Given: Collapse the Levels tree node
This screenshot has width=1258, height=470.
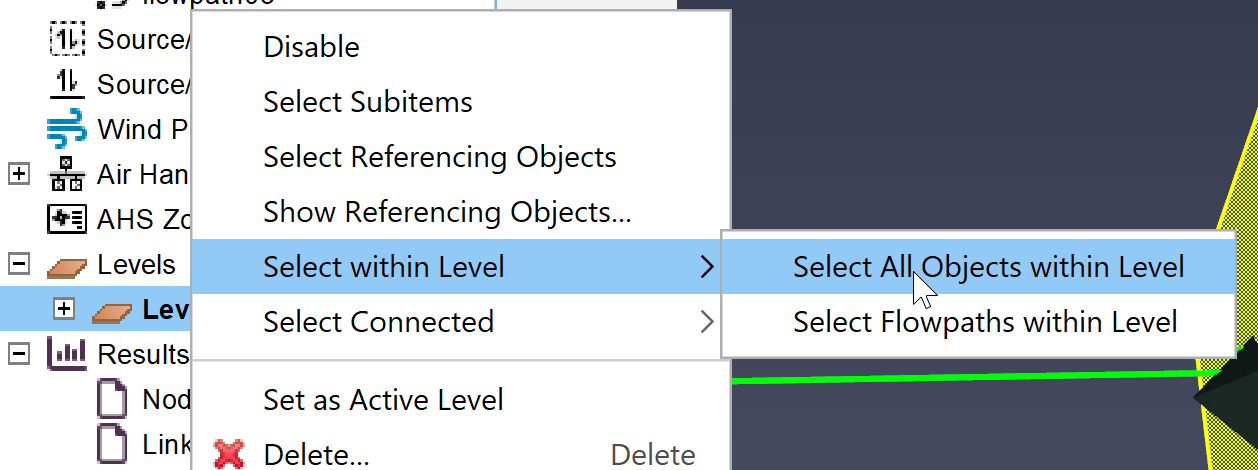Looking at the screenshot, I should pyautogui.click(x=18, y=265).
